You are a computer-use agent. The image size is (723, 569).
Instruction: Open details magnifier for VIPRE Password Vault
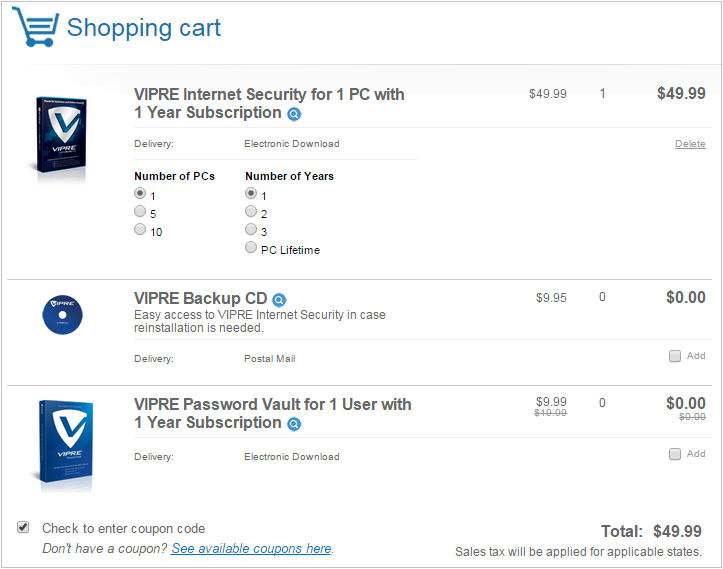294,424
